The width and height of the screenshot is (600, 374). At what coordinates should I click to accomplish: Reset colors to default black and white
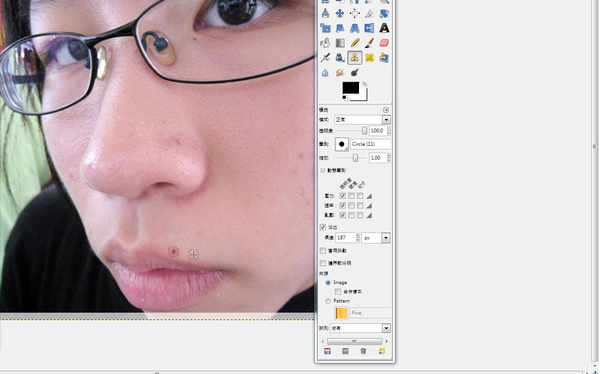pyautogui.click(x=344, y=98)
